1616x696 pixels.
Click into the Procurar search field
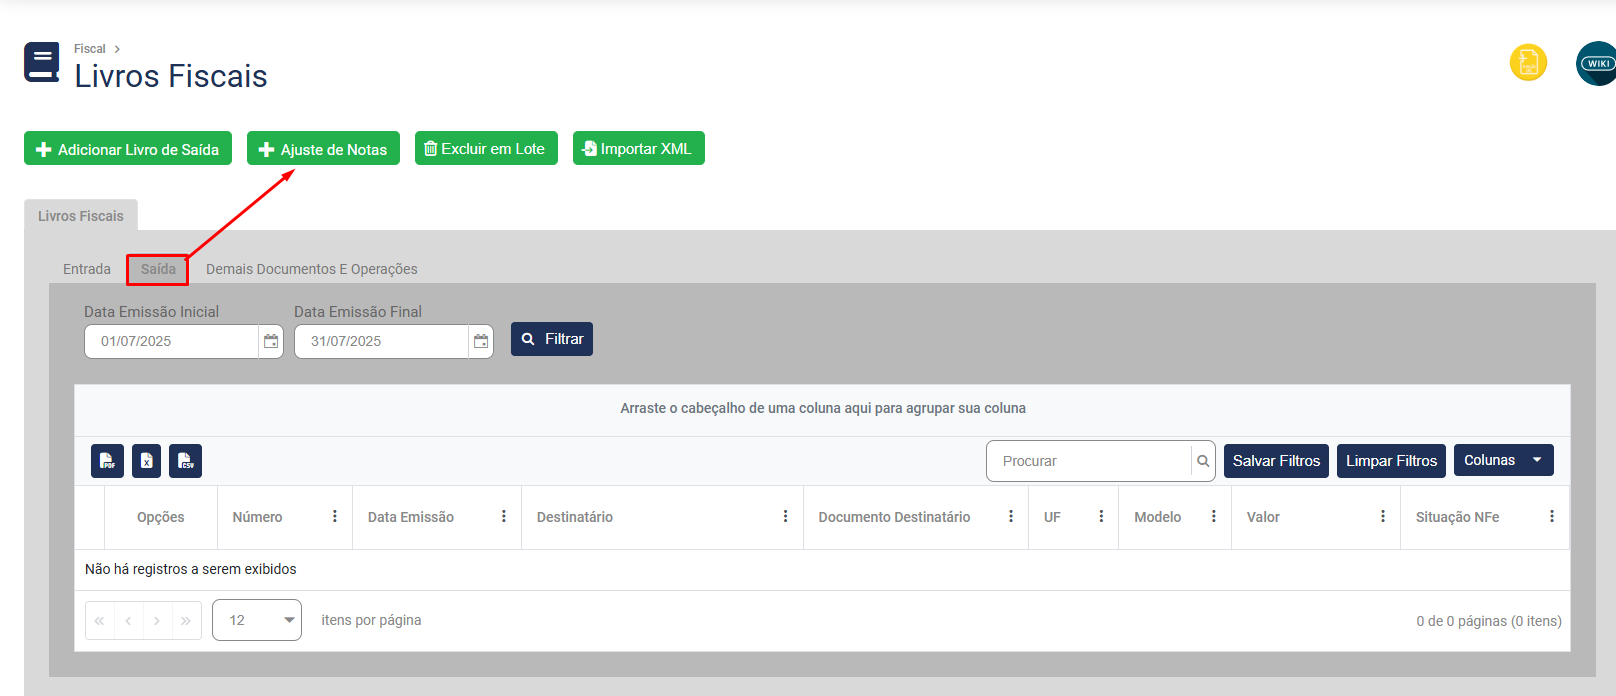click(x=1089, y=461)
